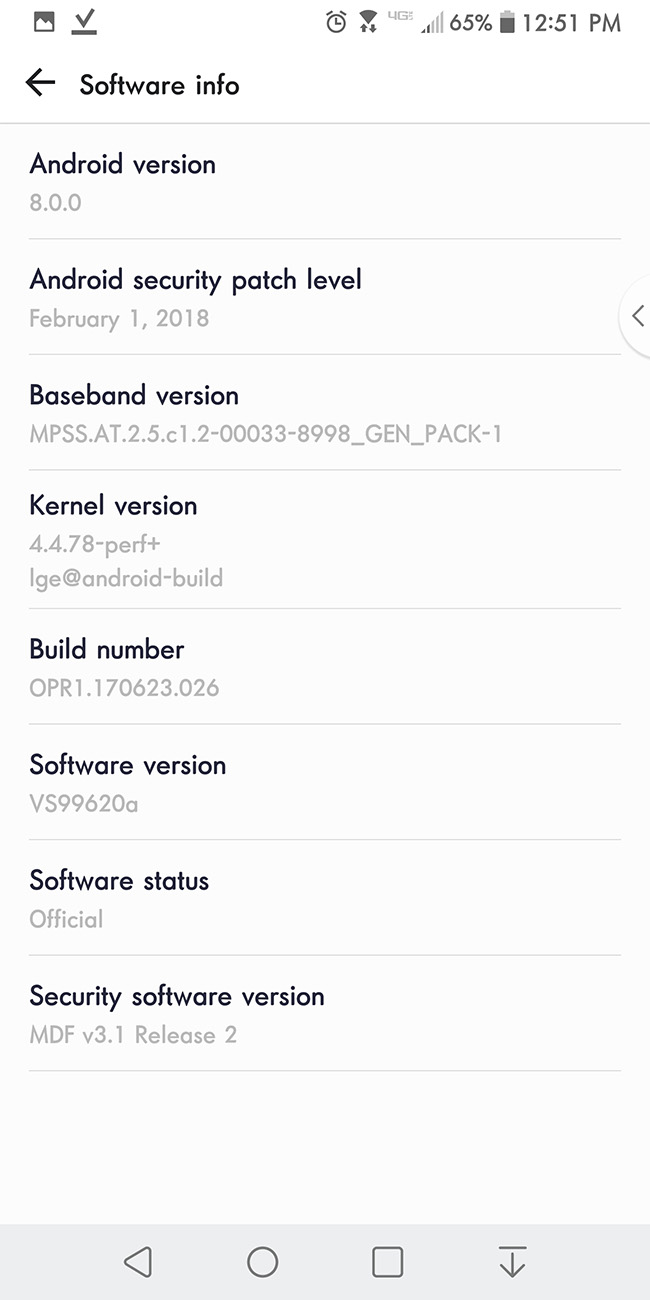Tap the Kernel version entry
This screenshot has width=650, height=1300.
coord(325,540)
